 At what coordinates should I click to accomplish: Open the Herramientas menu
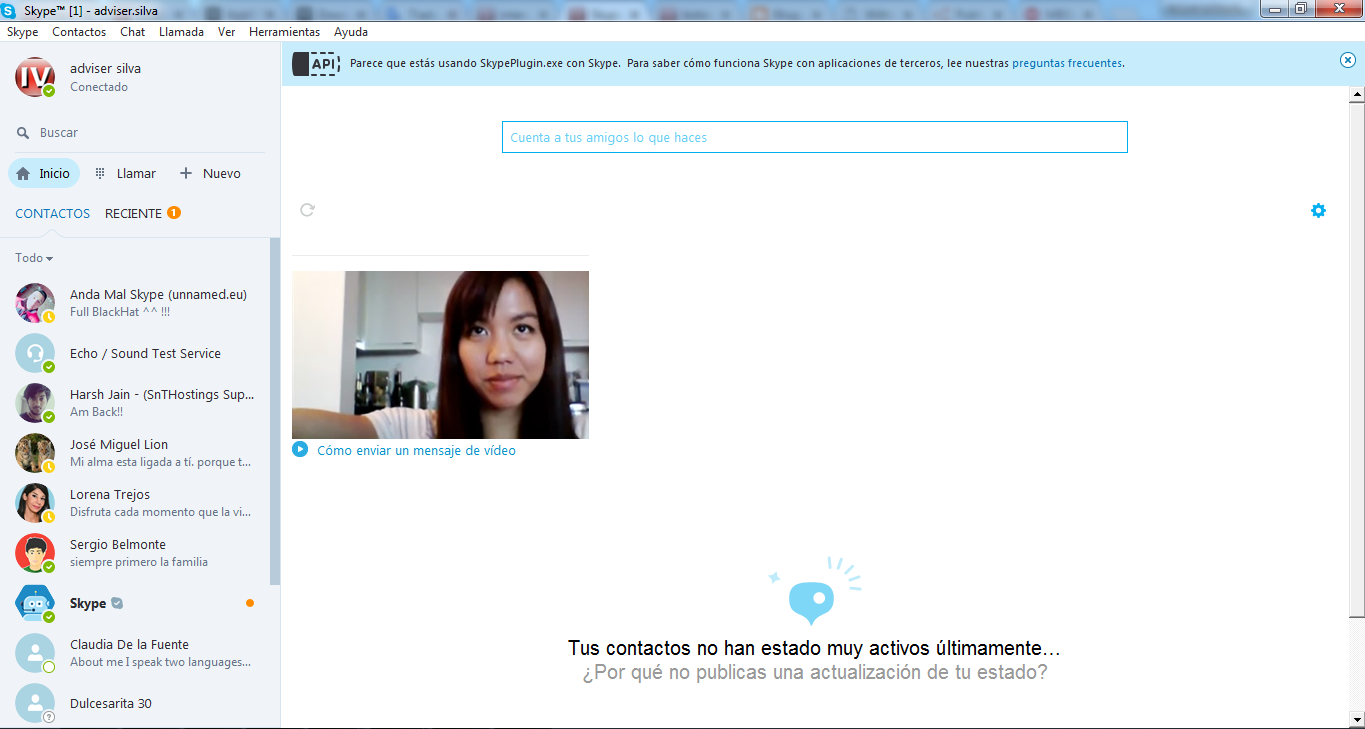click(284, 32)
